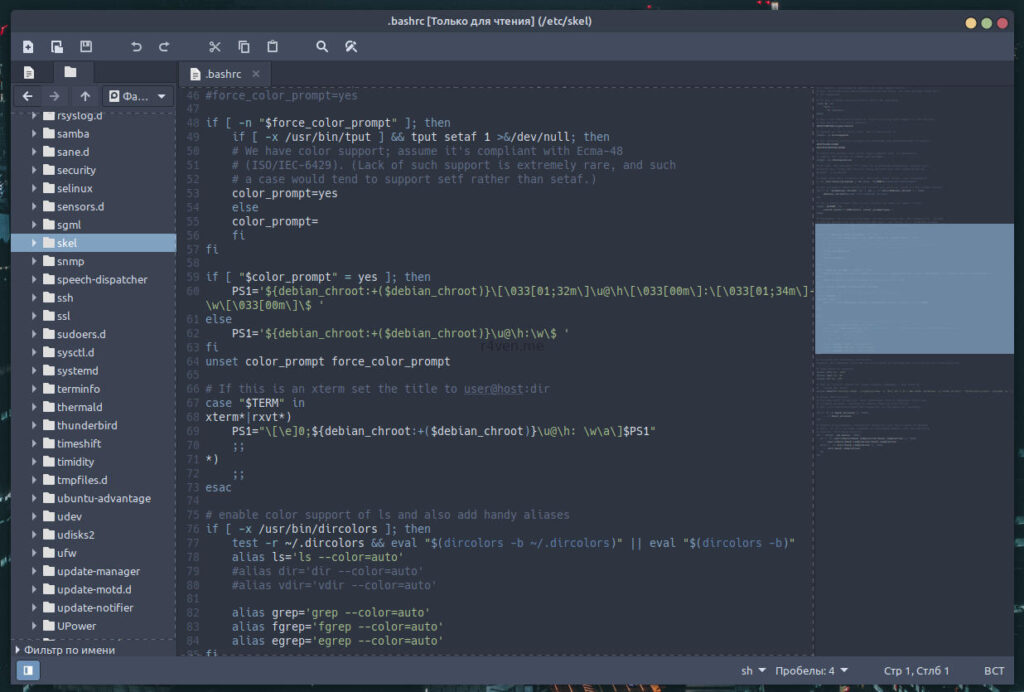Create a new document with the toolbar icon
This screenshot has height=692, width=1024.
point(28,46)
